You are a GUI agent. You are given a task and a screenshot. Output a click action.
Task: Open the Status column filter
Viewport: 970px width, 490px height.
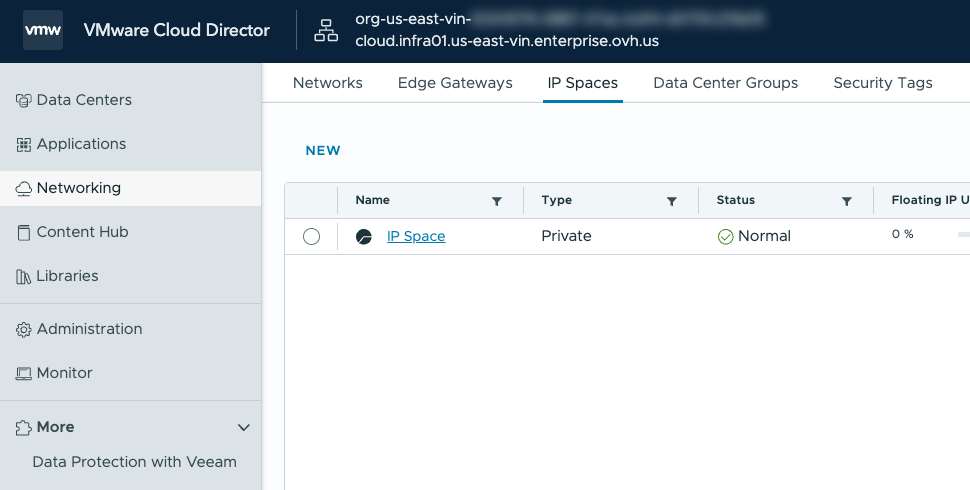pos(846,201)
